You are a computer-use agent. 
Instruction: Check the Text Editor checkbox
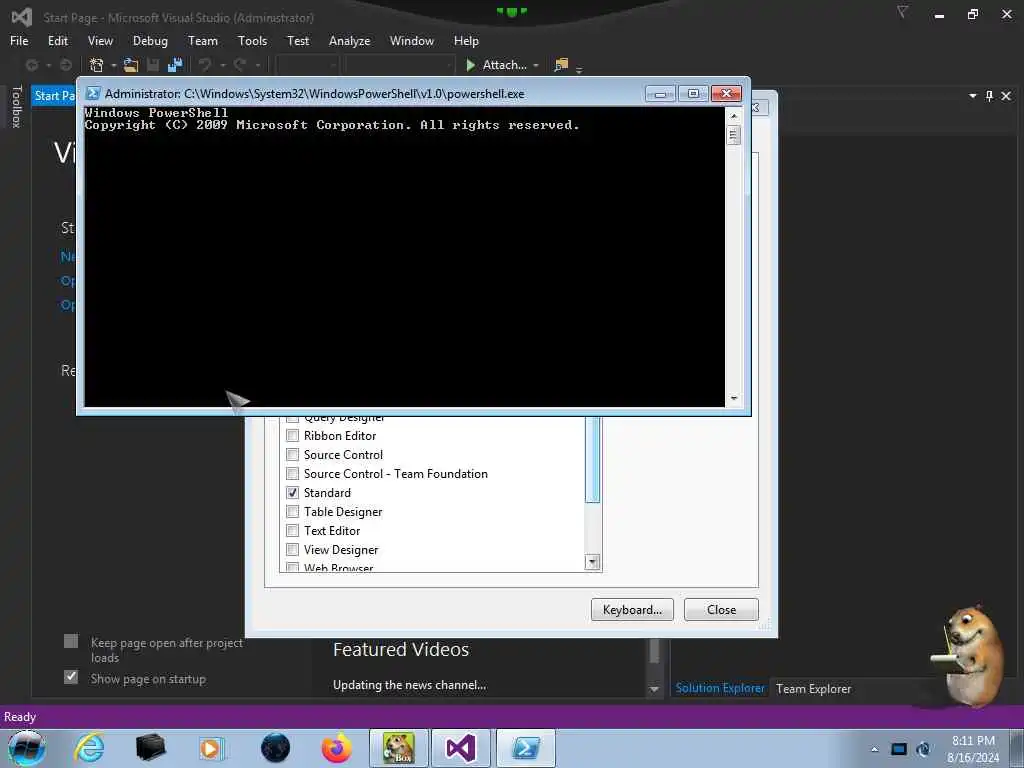coord(293,530)
